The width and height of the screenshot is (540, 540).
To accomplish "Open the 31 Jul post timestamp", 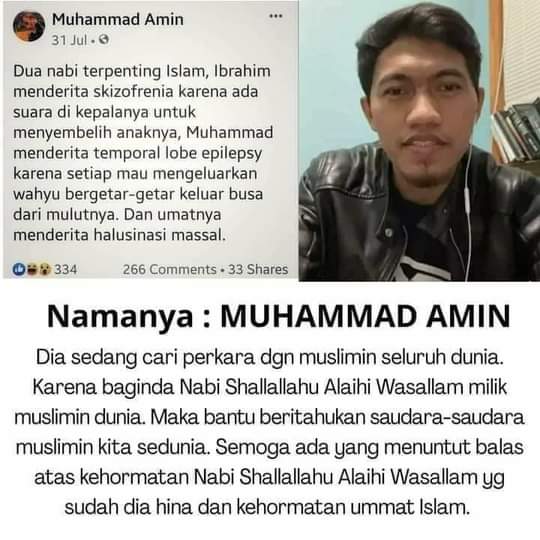I will click(x=69, y=40).
